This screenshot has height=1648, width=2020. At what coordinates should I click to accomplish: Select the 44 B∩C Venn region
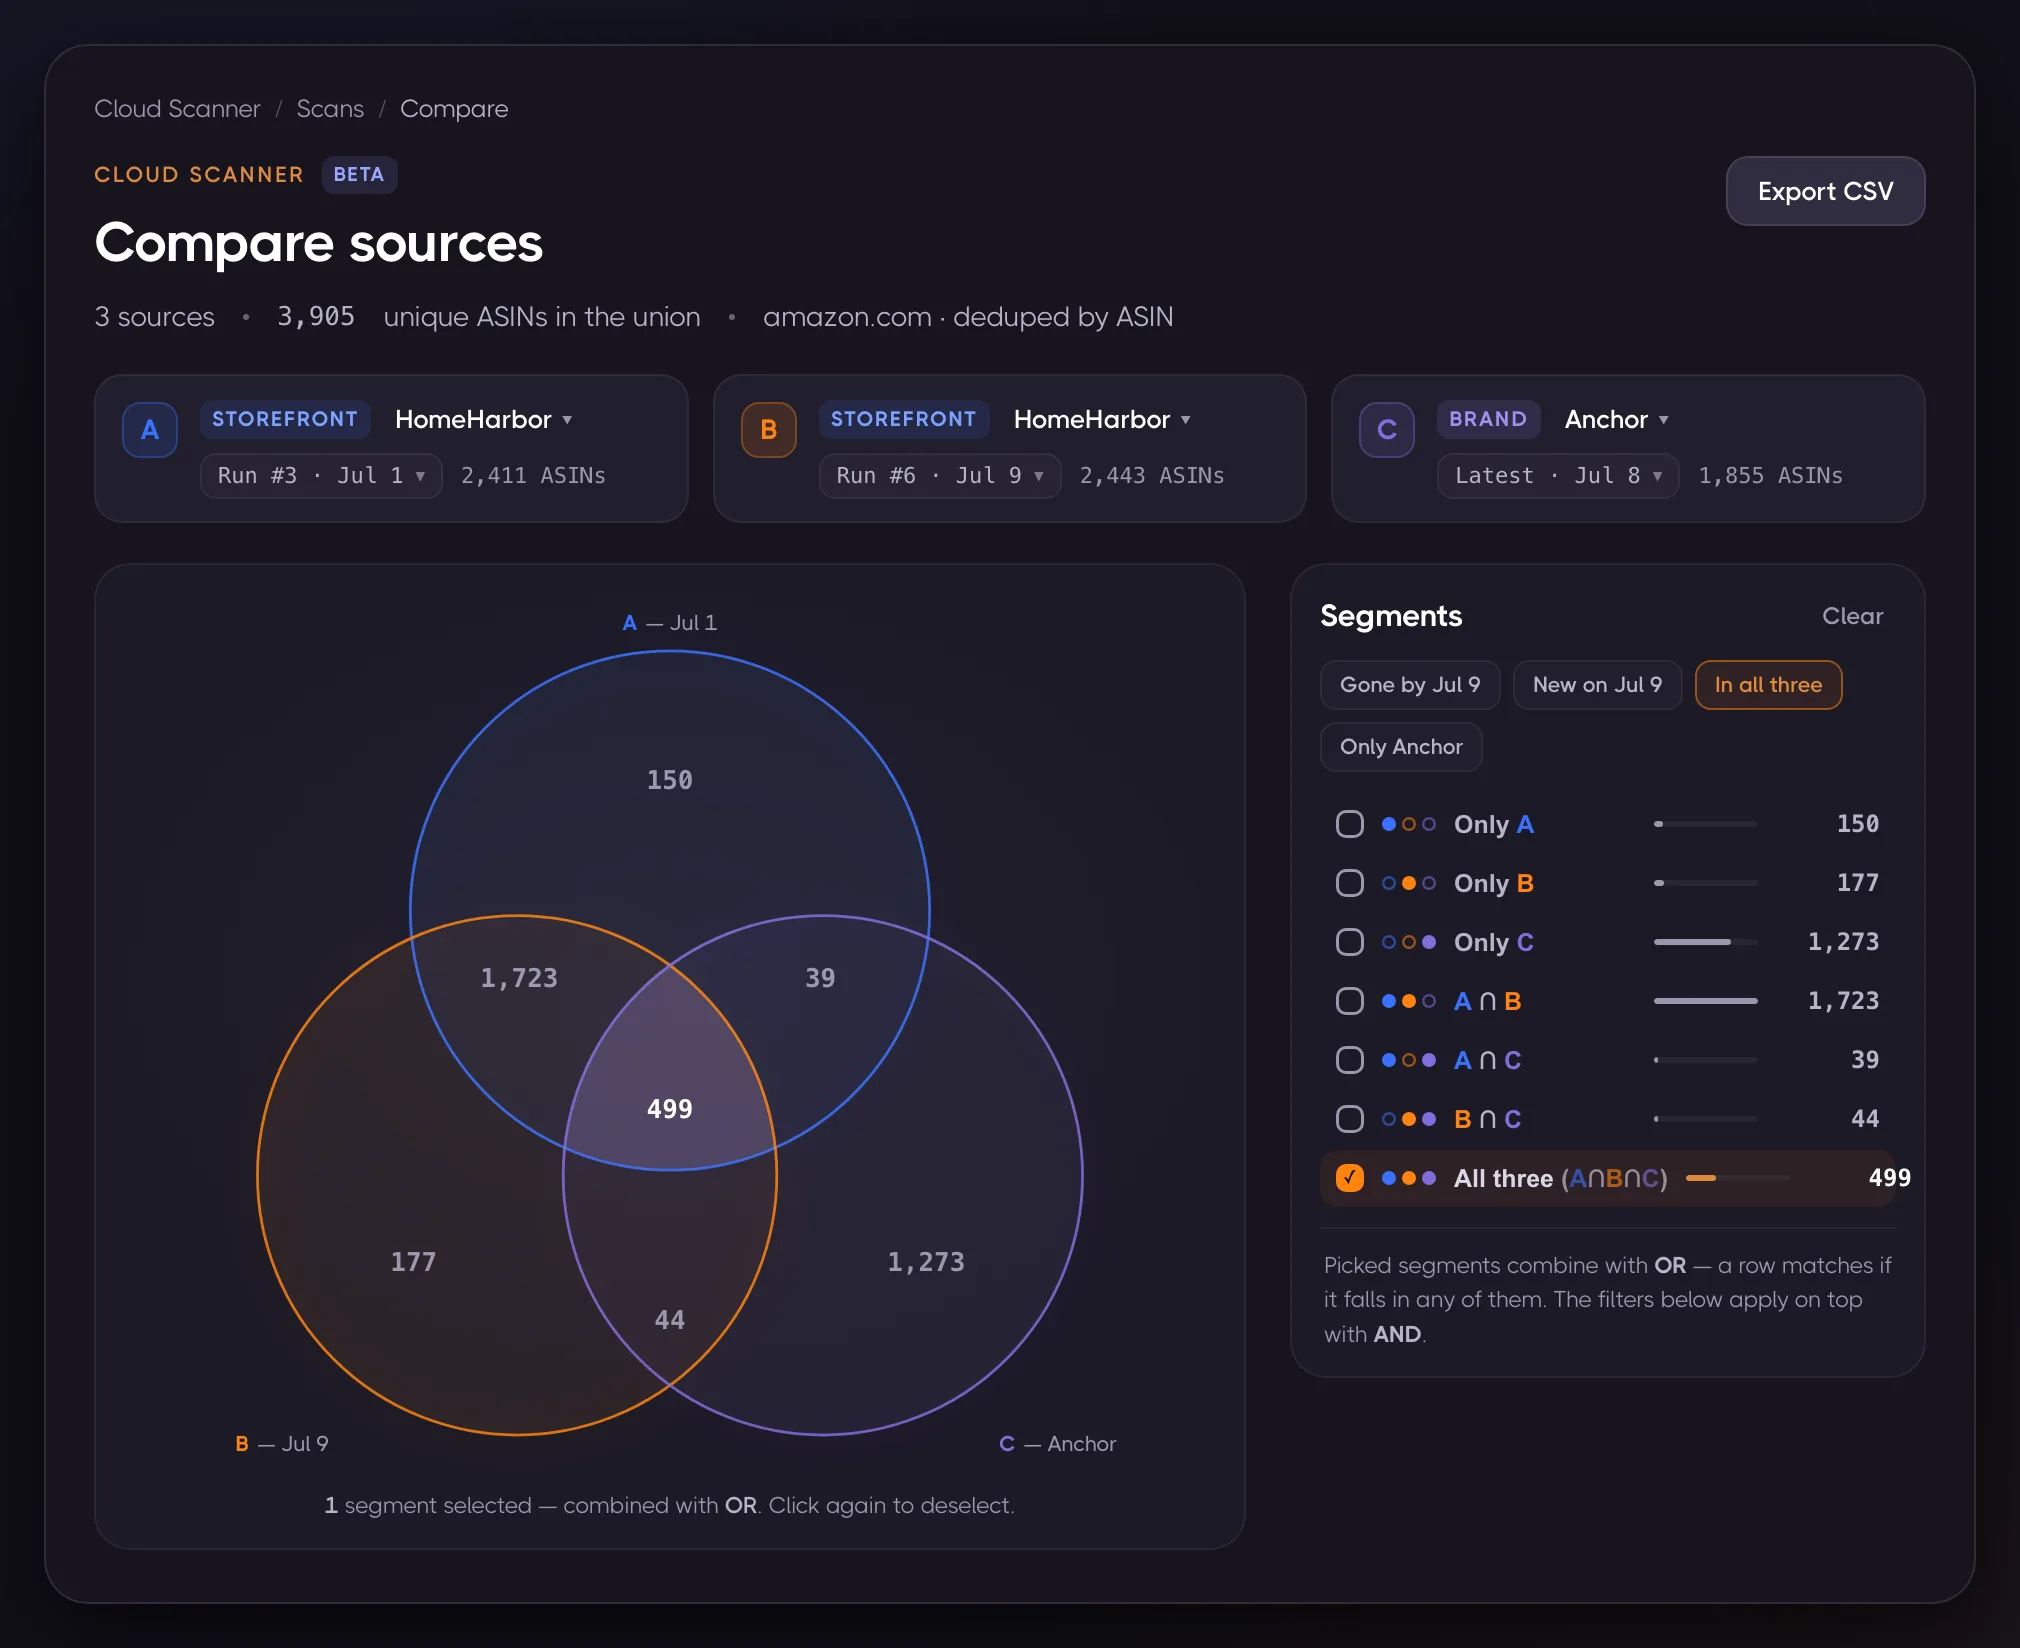coord(669,1319)
